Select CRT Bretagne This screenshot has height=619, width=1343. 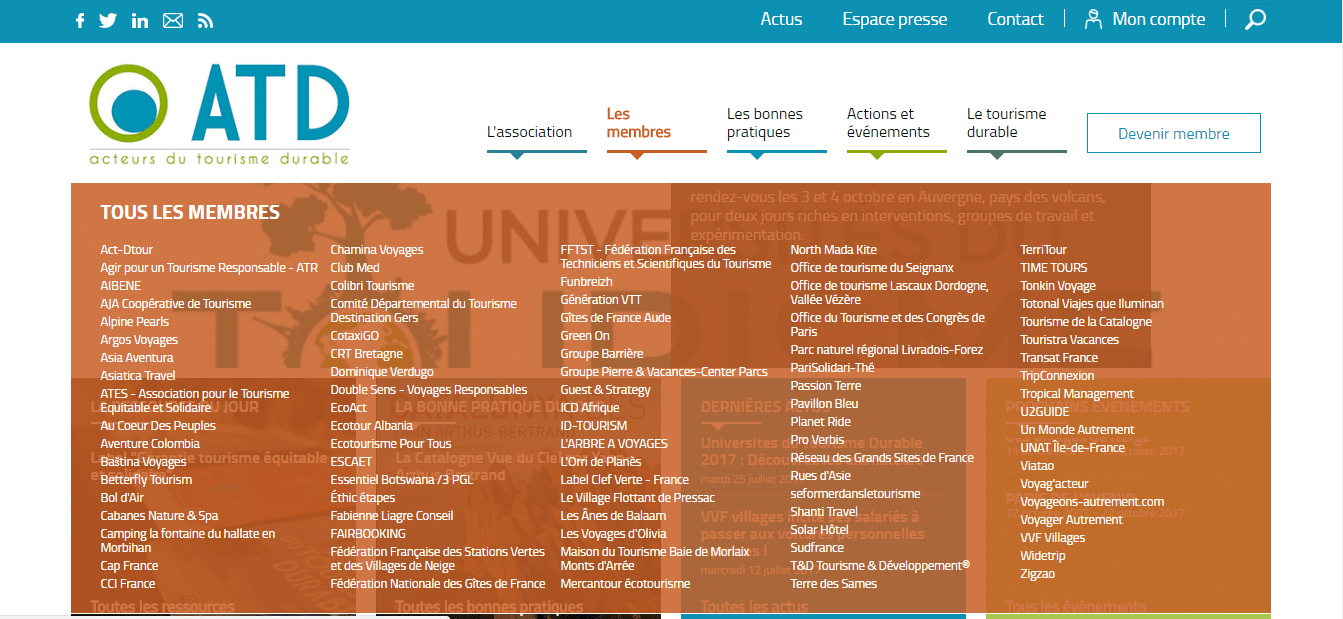tap(367, 354)
